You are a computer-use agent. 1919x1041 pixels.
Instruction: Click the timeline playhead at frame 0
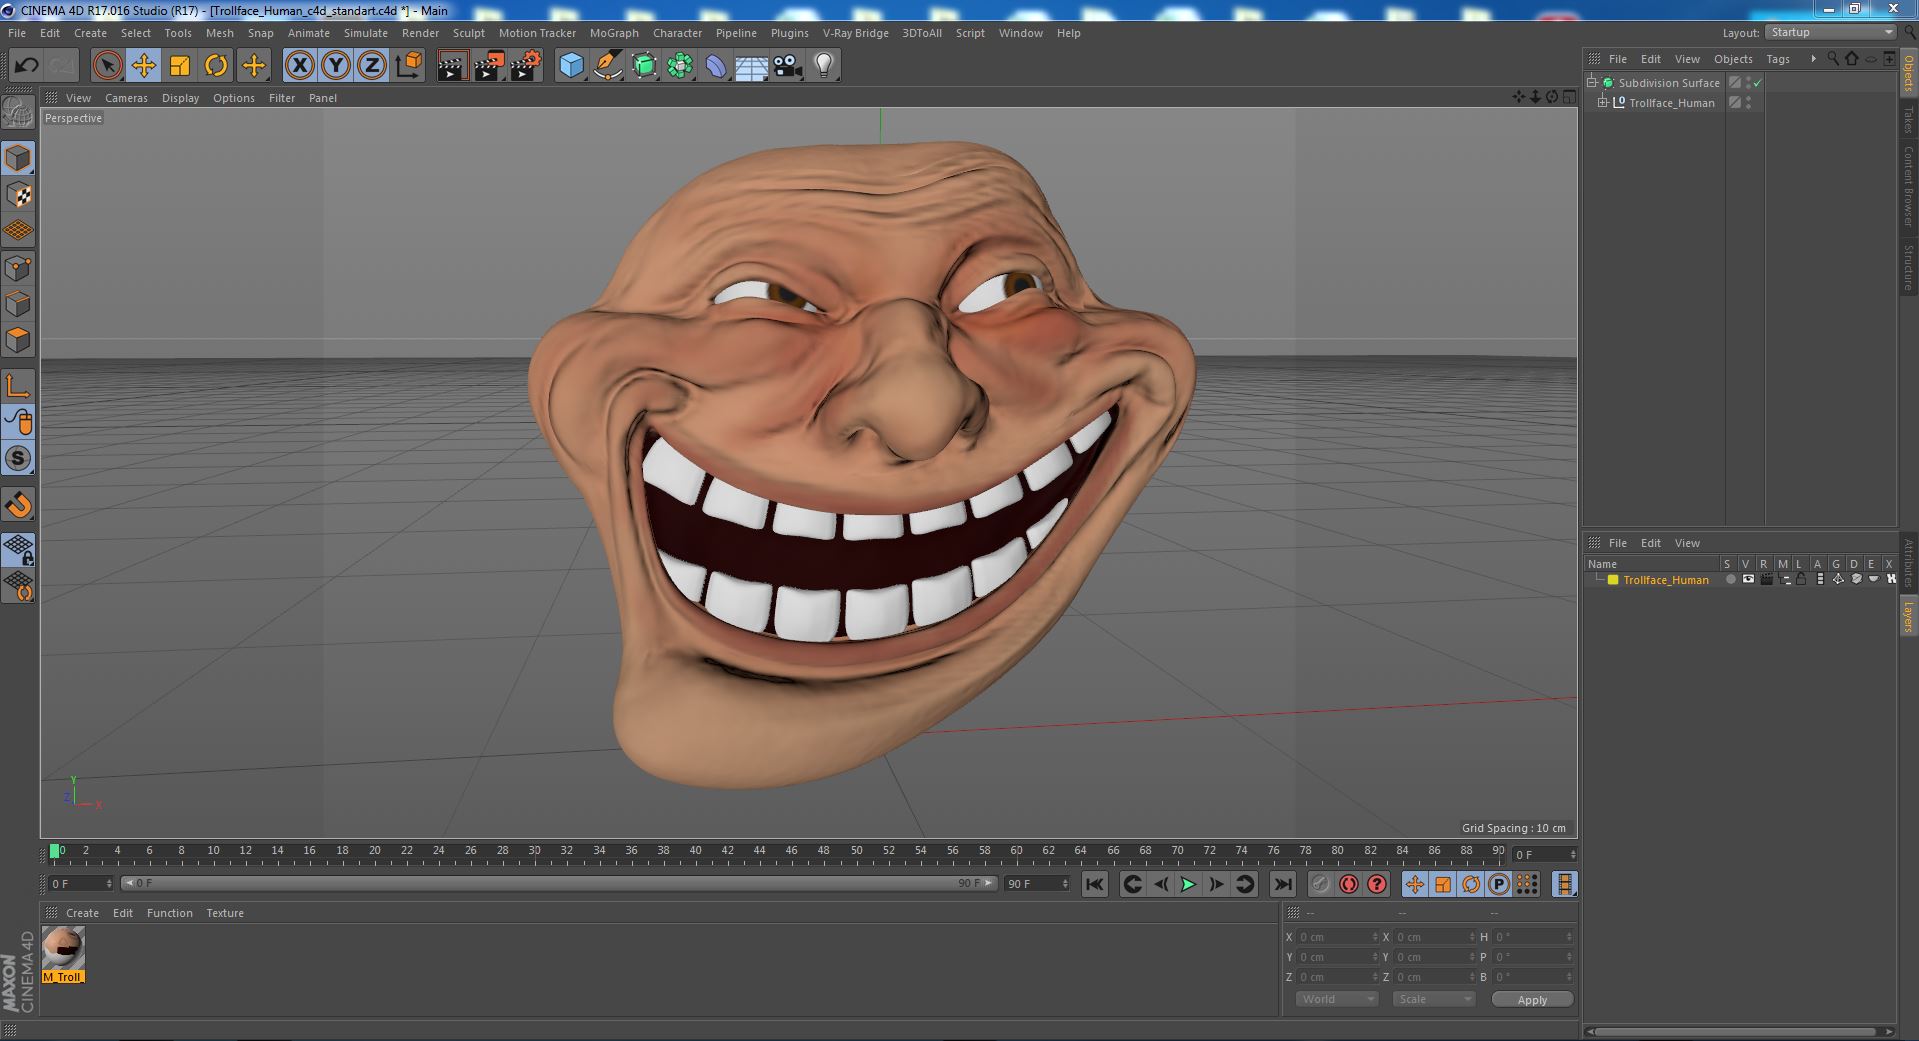[55, 851]
